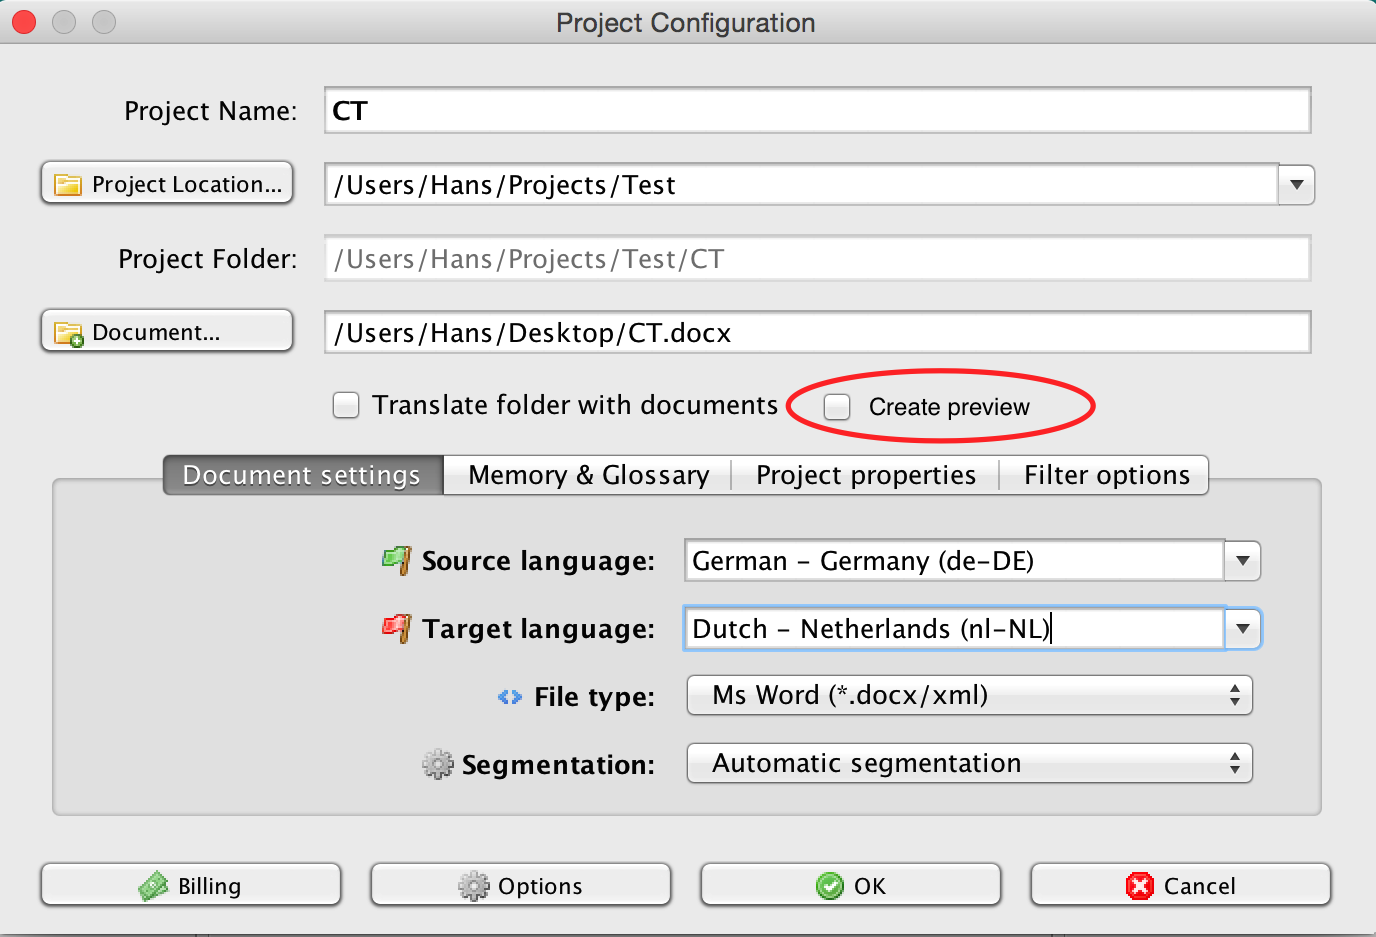Select the Project properties tab
This screenshot has width=1376, height=937.
tap(865, 475)
